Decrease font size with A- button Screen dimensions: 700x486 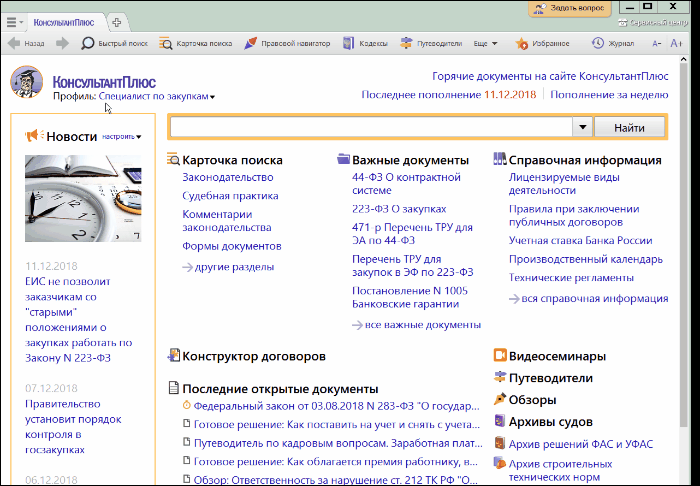click(x=656, y=43)
